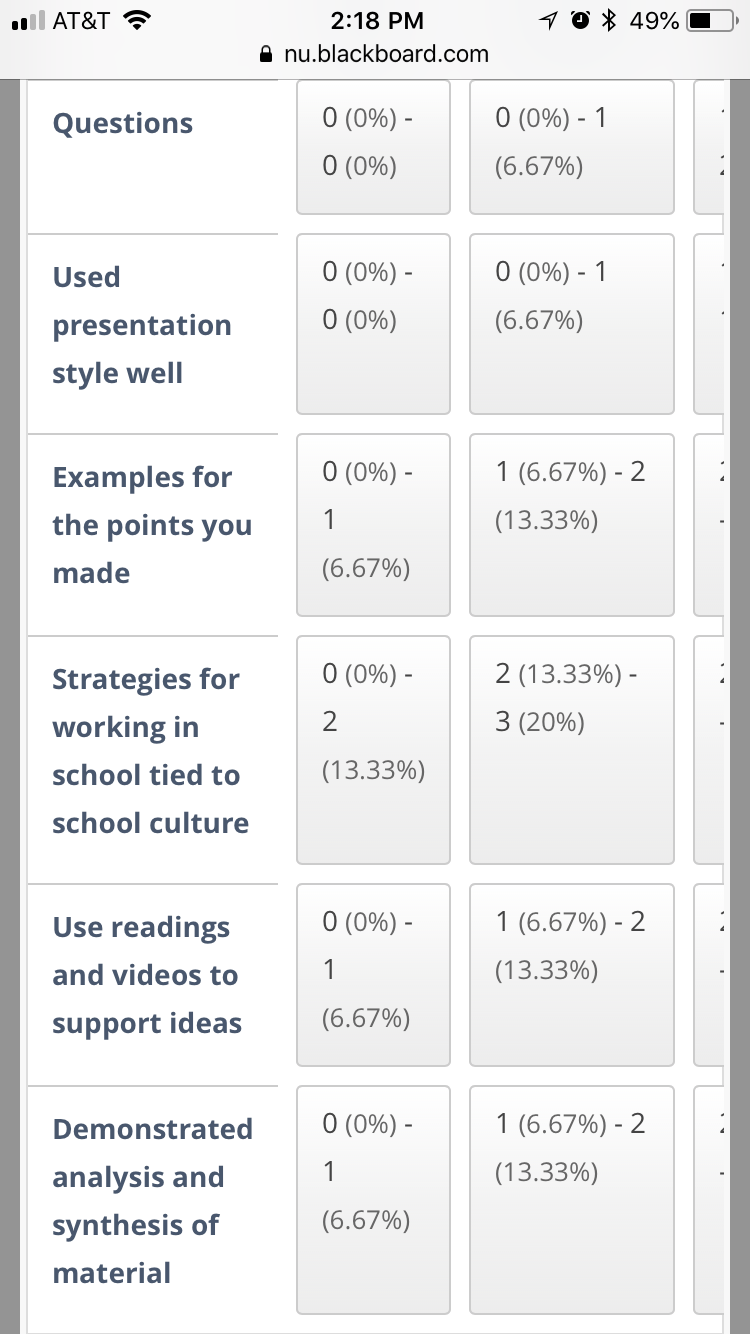Tap the alarm clock status icon
Screen dimensions: 750x1334
click(579, 20)
